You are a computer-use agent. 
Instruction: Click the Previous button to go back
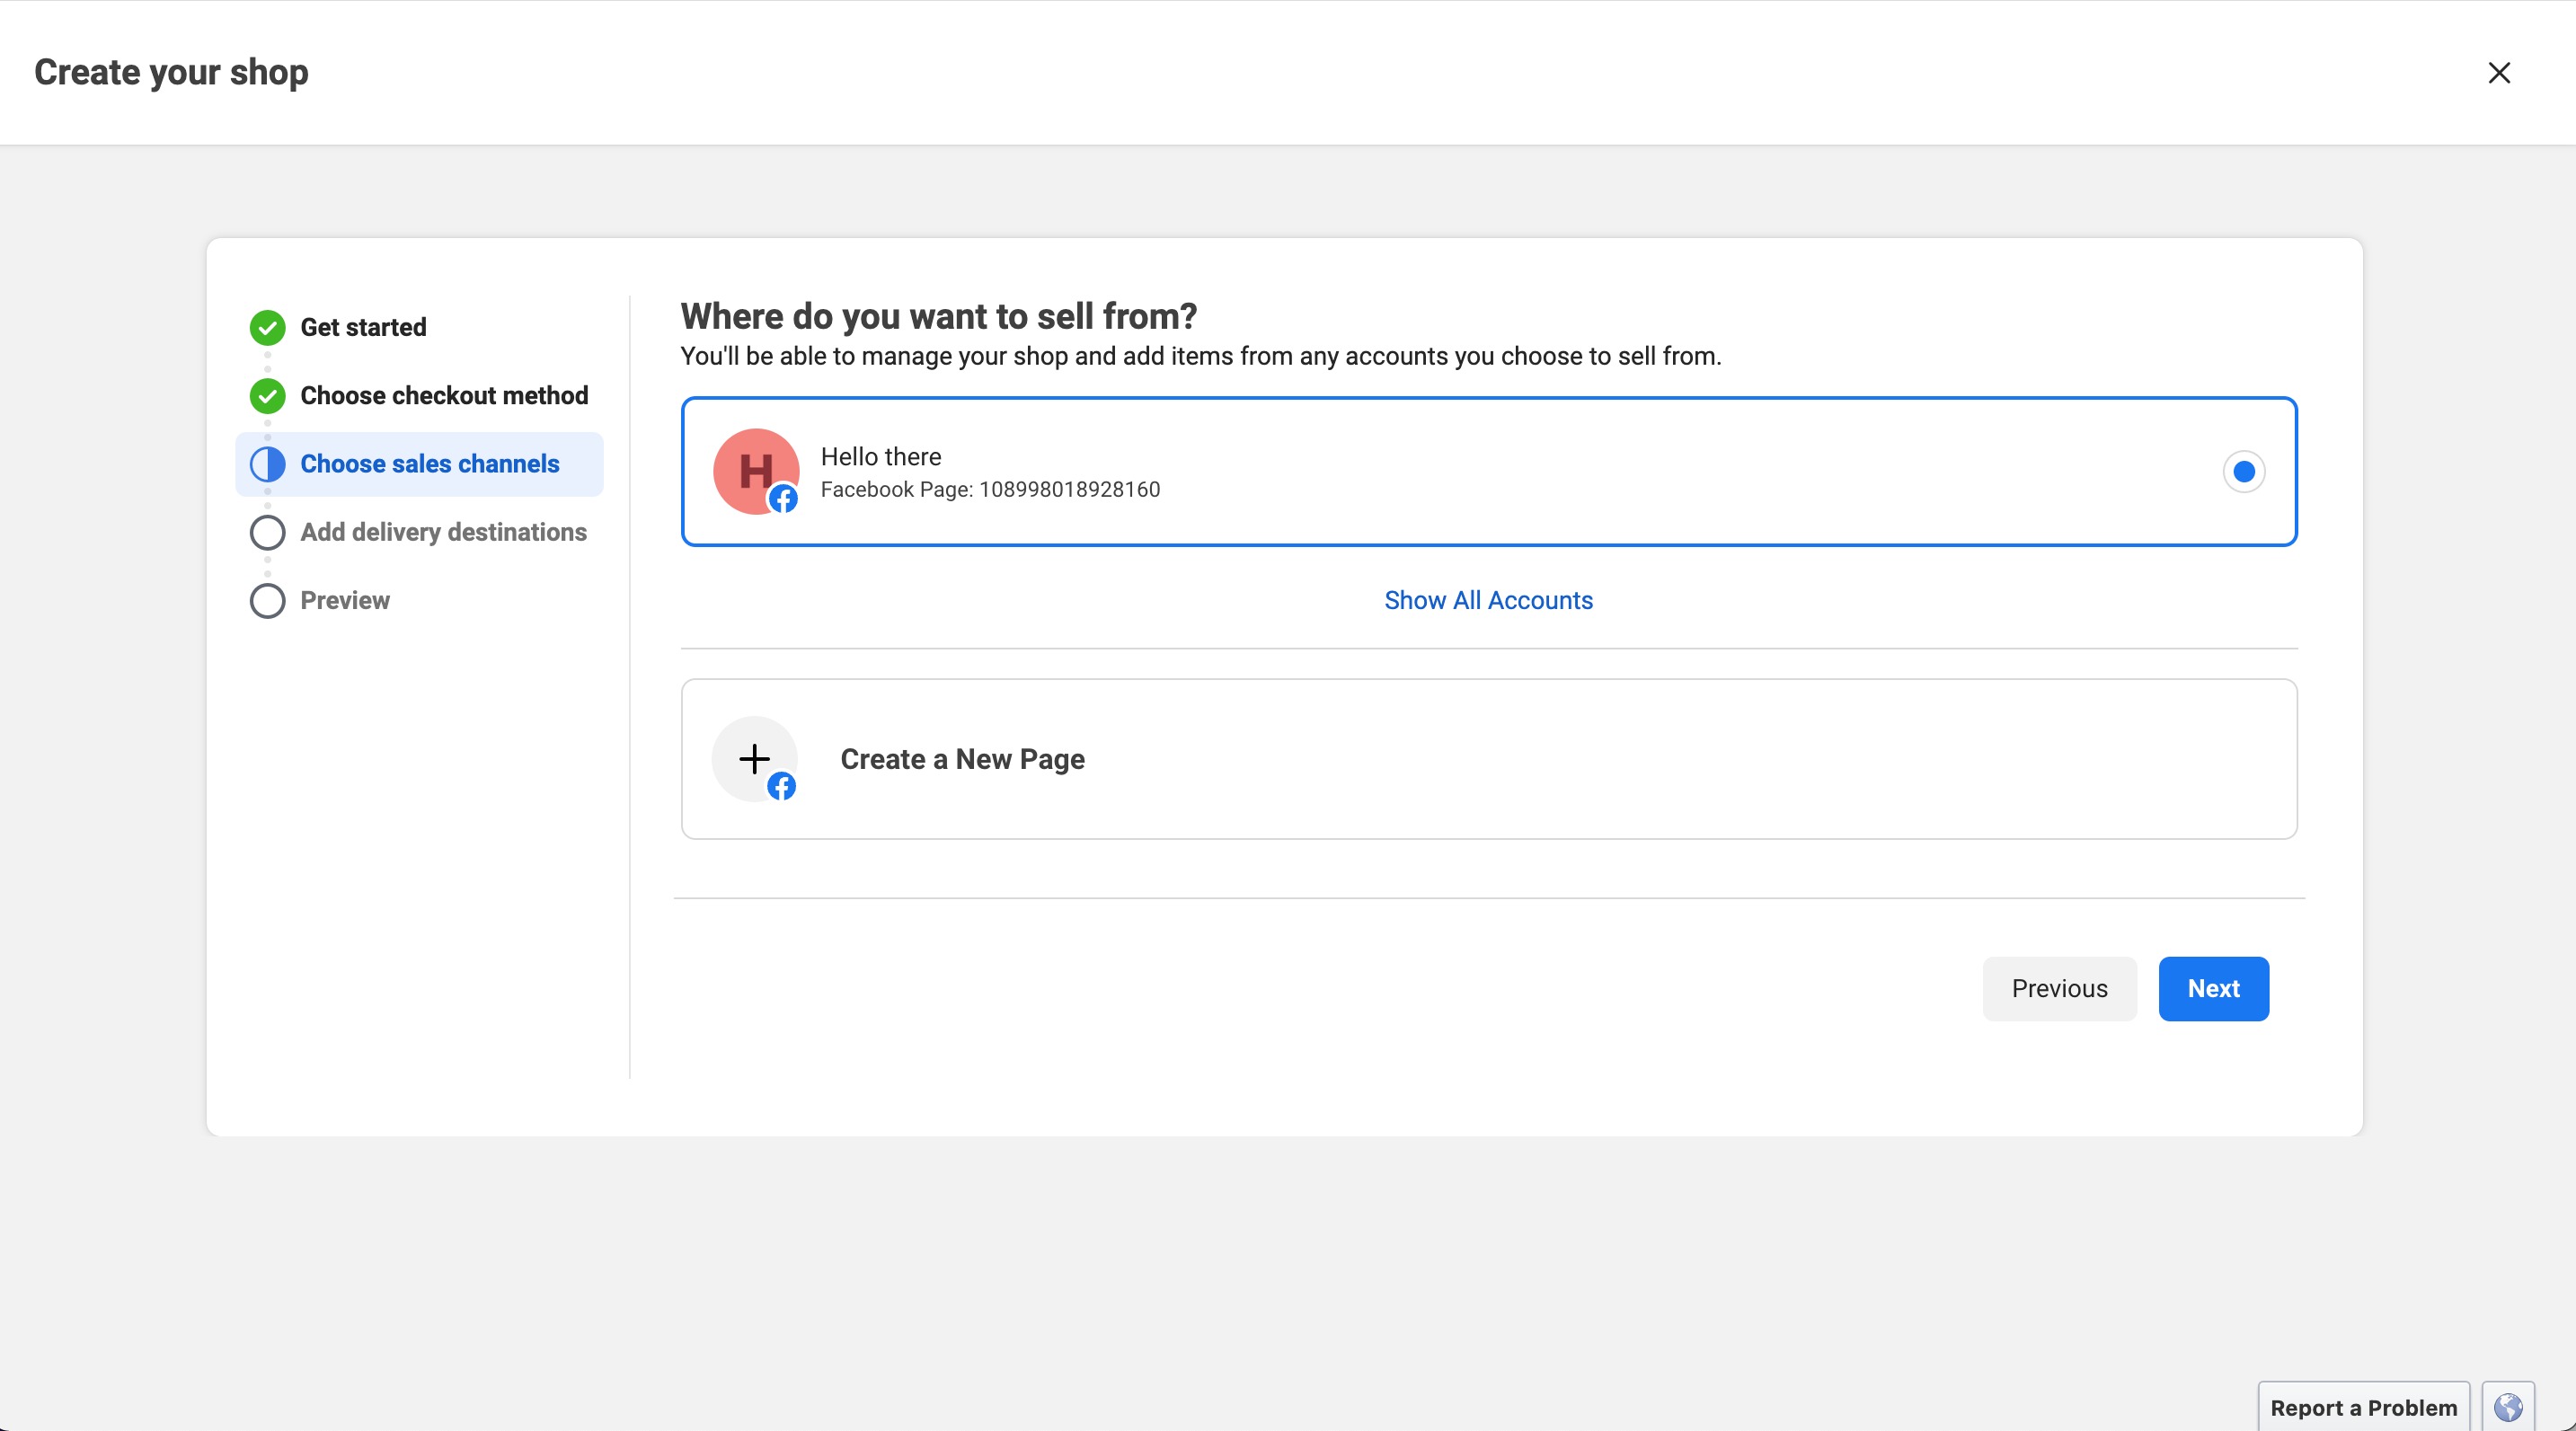pyautogui.click(x=2058, y=987)
